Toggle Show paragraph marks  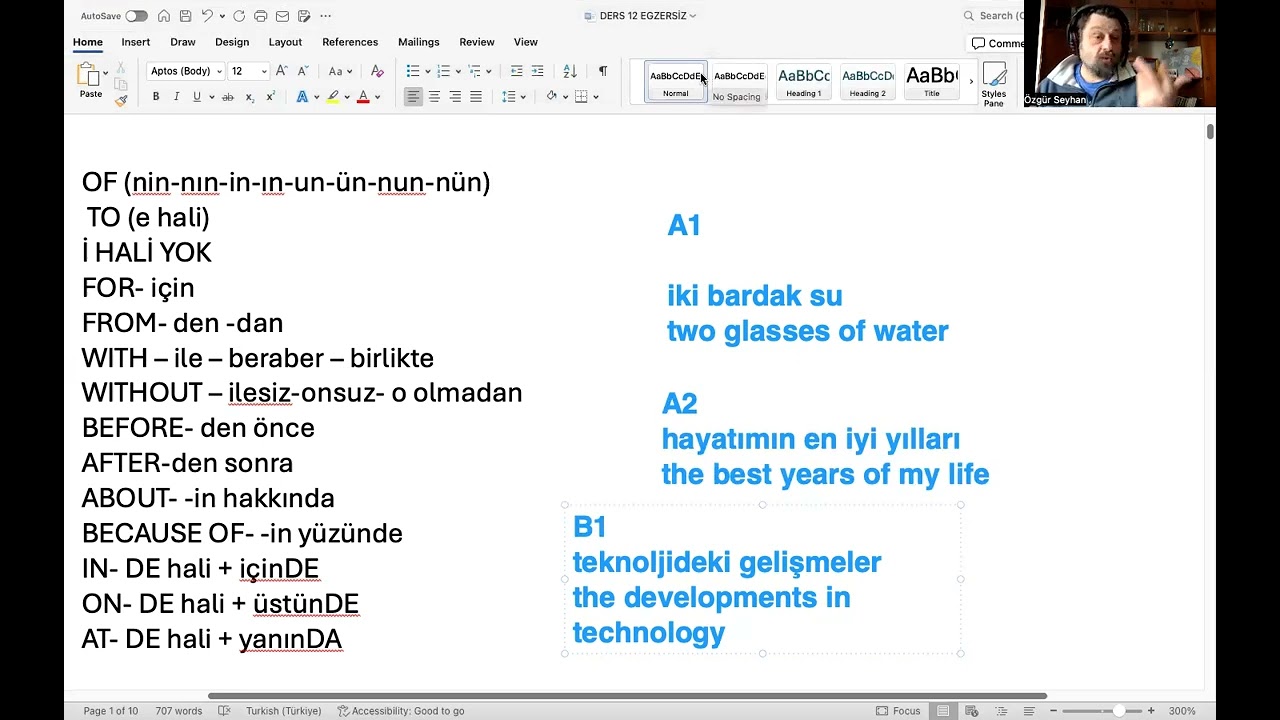pos(602,71)
